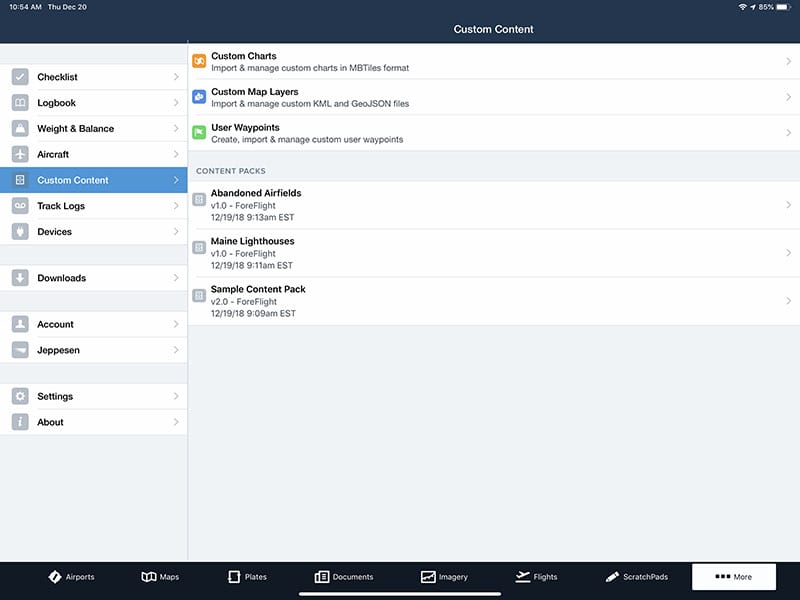The height and width of the screenshot is (600, 800).
Task: Open the Abandoned Airfields content pack
Action: [x=494, y=205]
